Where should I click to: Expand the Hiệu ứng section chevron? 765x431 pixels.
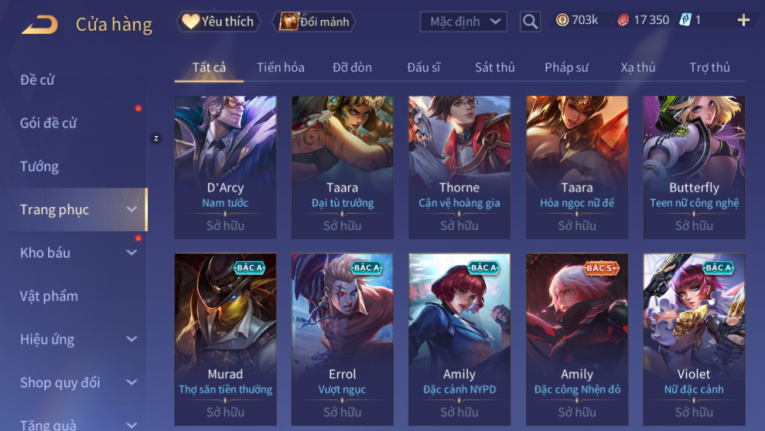coord(132,339)
